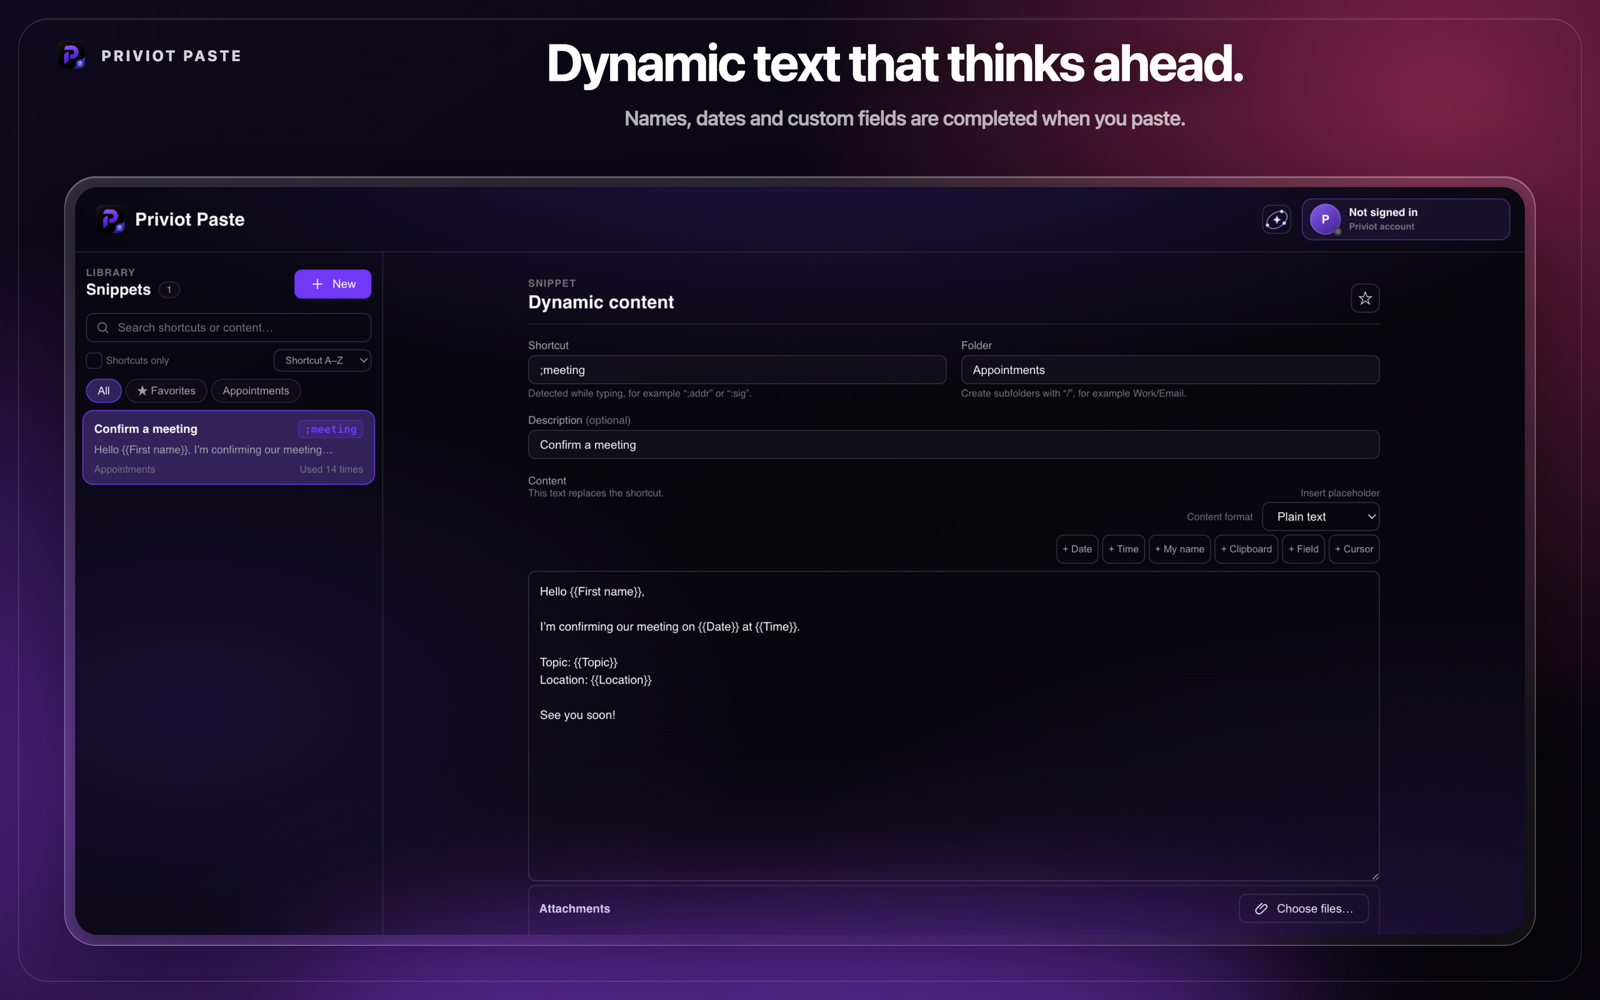Select the Confirm a meeting snippet card
Viewport: 1600px width, 1000px height.
pos(229,448)
